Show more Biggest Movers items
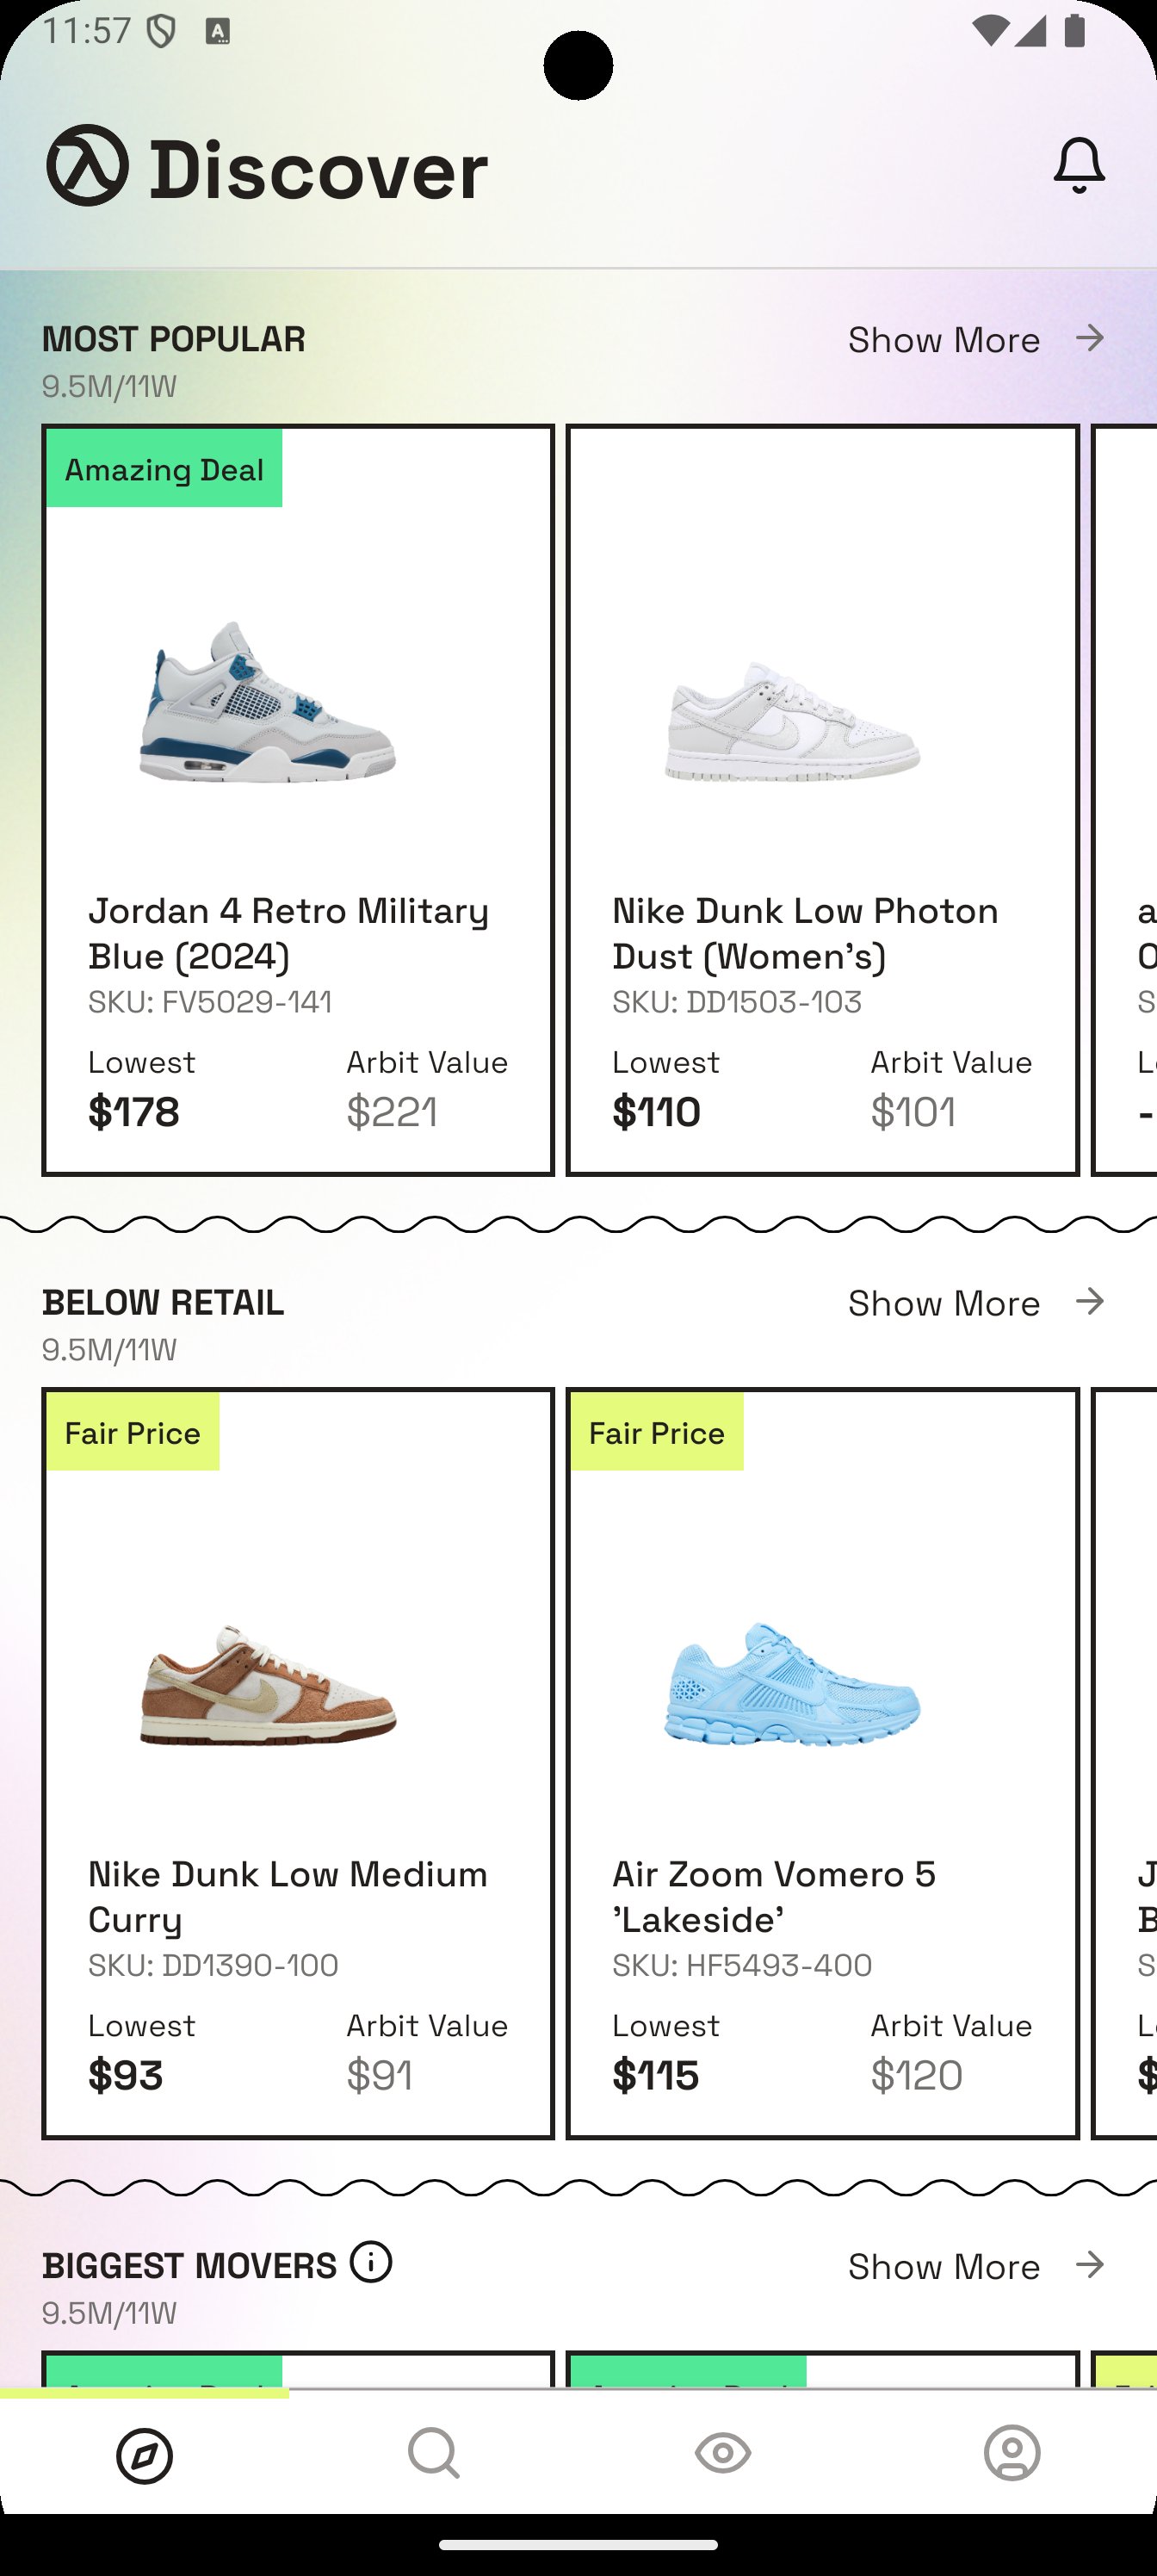Viewport: 1157px width, 2576px height. click(x=944, y=2266)
